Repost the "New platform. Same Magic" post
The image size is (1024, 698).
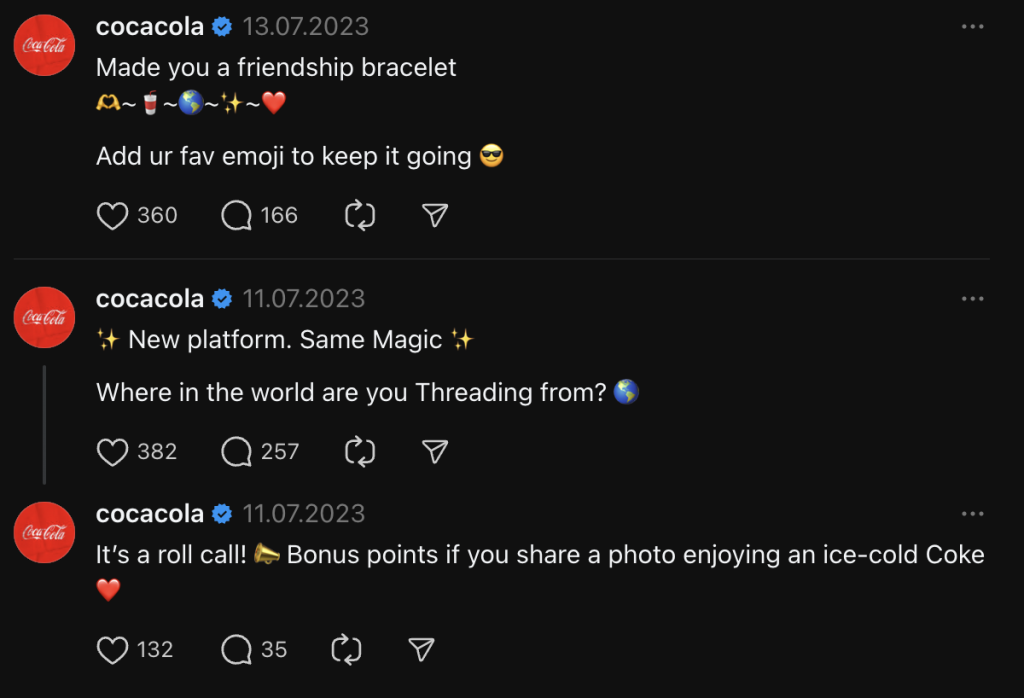pos(359,452)
